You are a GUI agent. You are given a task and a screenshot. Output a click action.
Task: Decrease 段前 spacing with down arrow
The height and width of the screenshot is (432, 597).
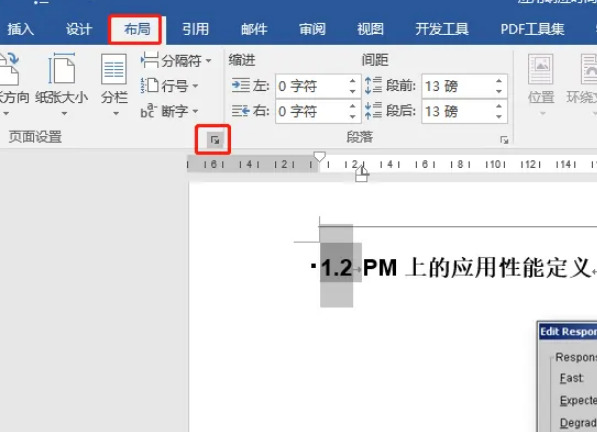click(499, 92)
